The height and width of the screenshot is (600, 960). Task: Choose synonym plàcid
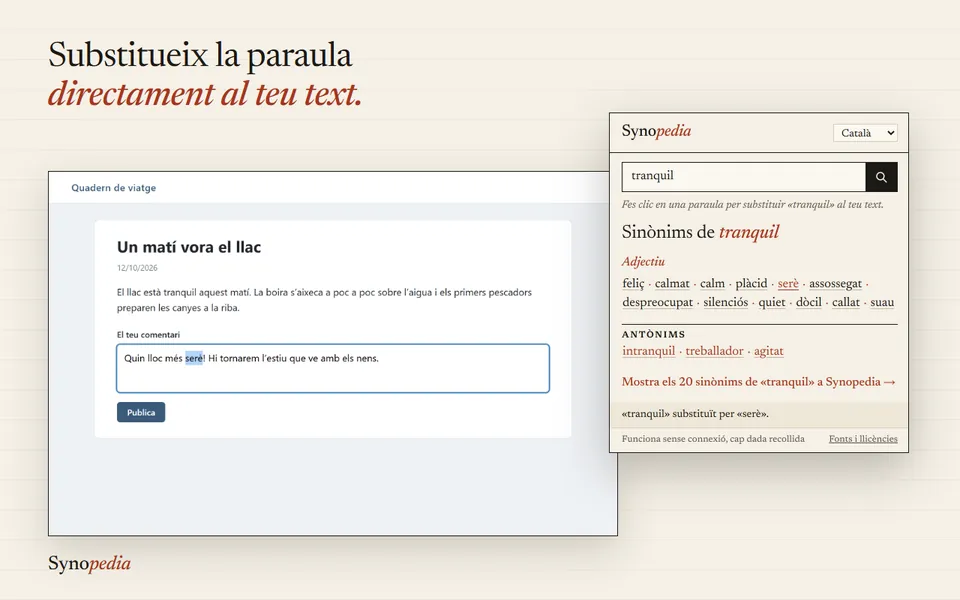pyautogui.click(x=751, y=283)
